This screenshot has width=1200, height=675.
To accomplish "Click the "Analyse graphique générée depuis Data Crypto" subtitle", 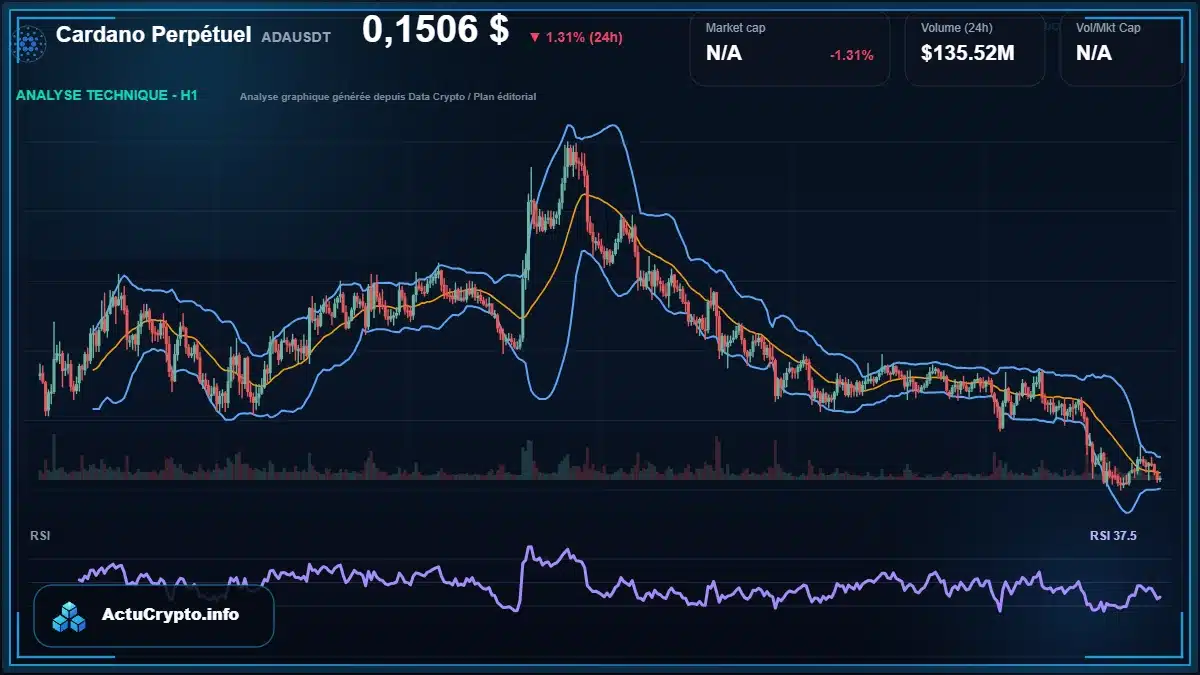I will [347, 97].
